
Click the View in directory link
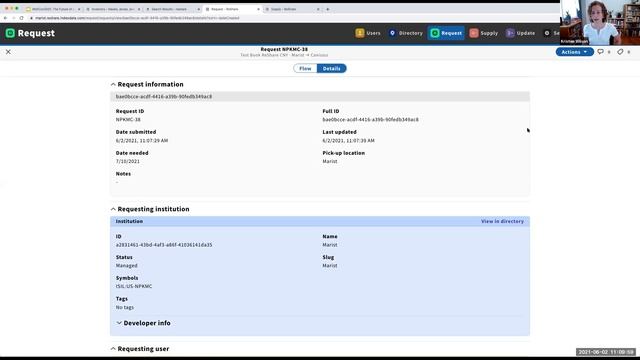[x=502, y=221]
